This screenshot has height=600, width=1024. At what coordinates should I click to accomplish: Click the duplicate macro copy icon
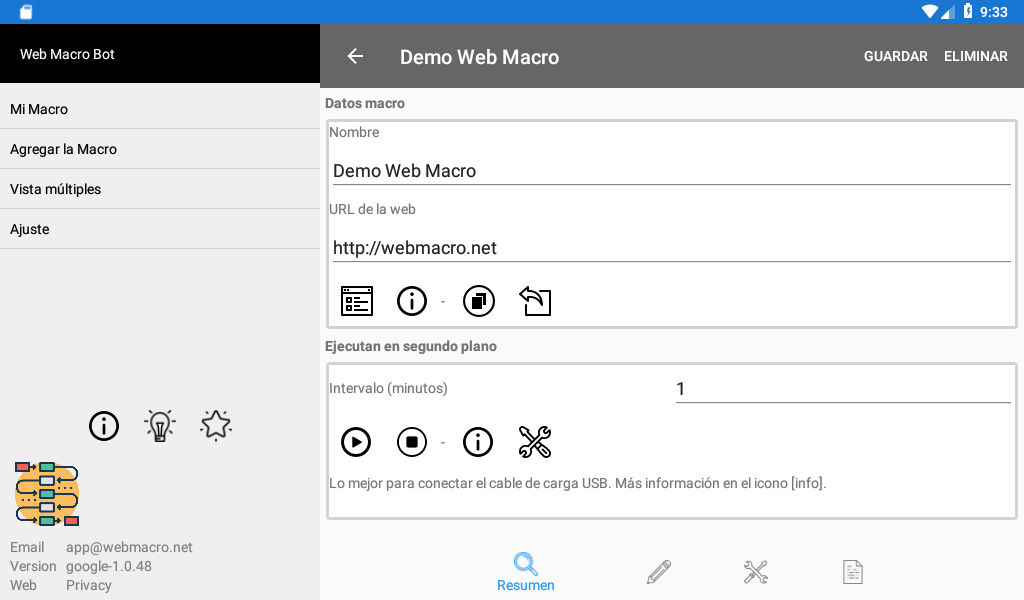[x=479, y=301]
